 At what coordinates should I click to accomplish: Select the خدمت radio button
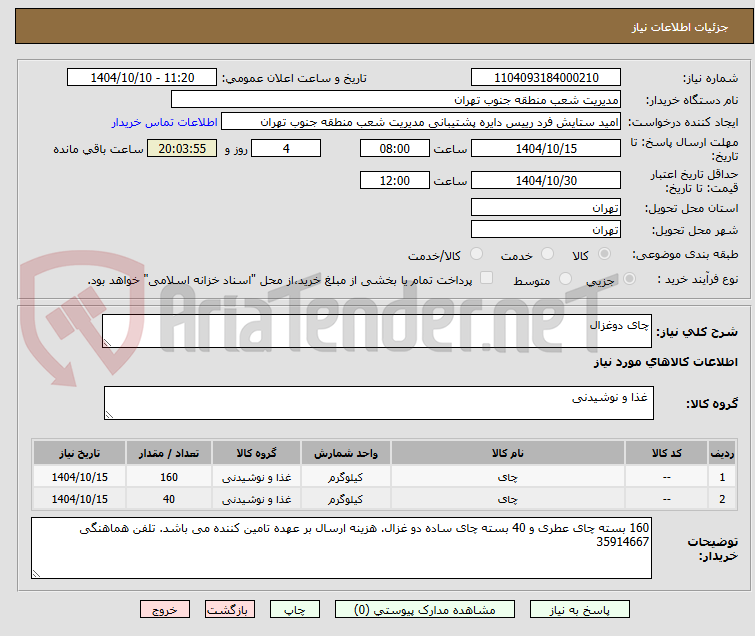[547, 254]
